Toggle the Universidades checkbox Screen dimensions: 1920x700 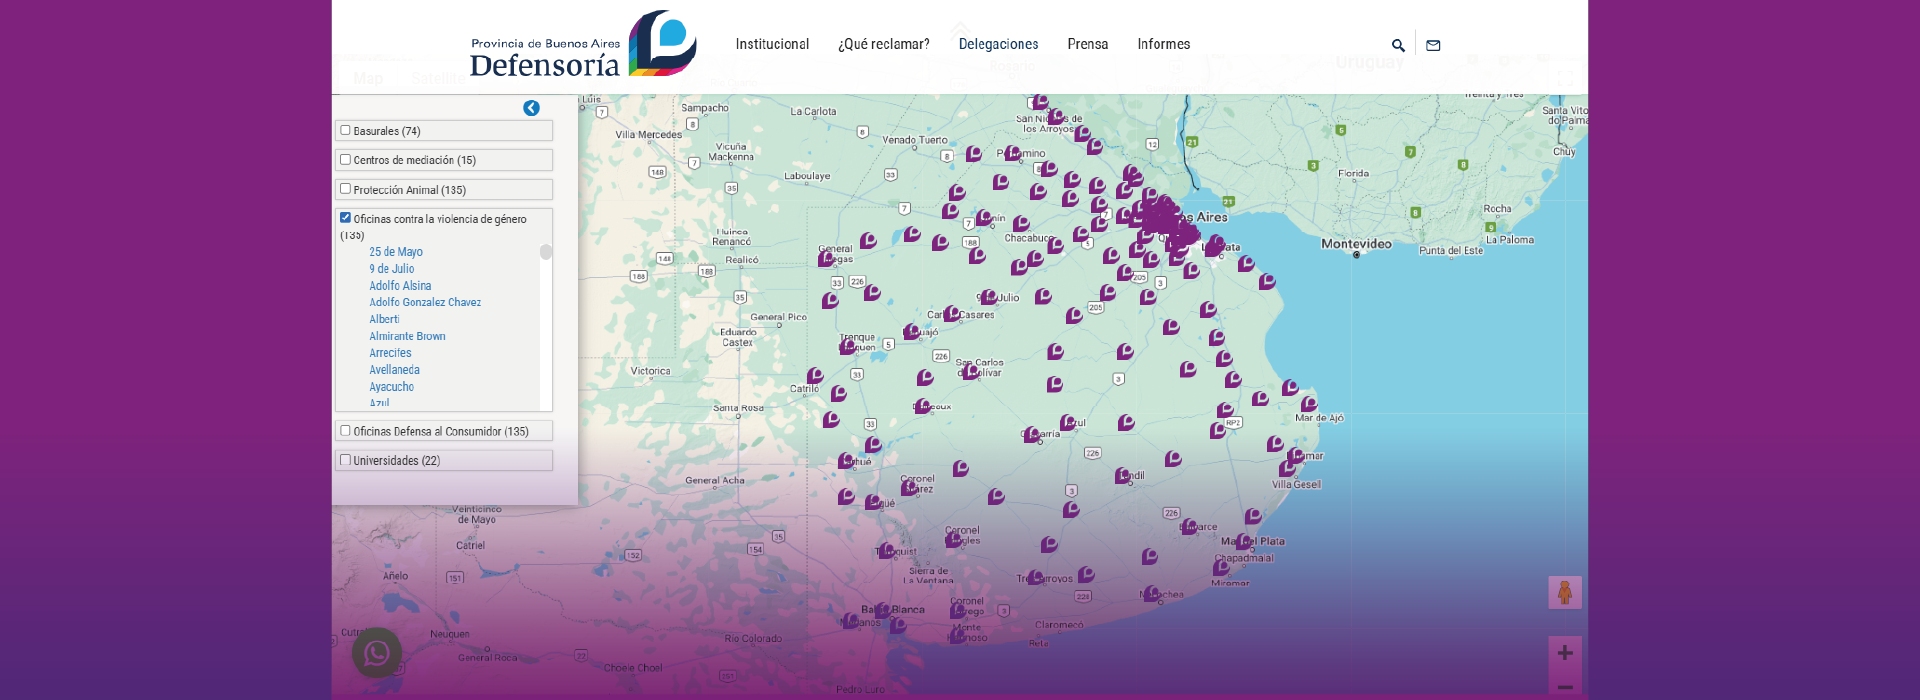pyautogui.click(x=345, y=460)
